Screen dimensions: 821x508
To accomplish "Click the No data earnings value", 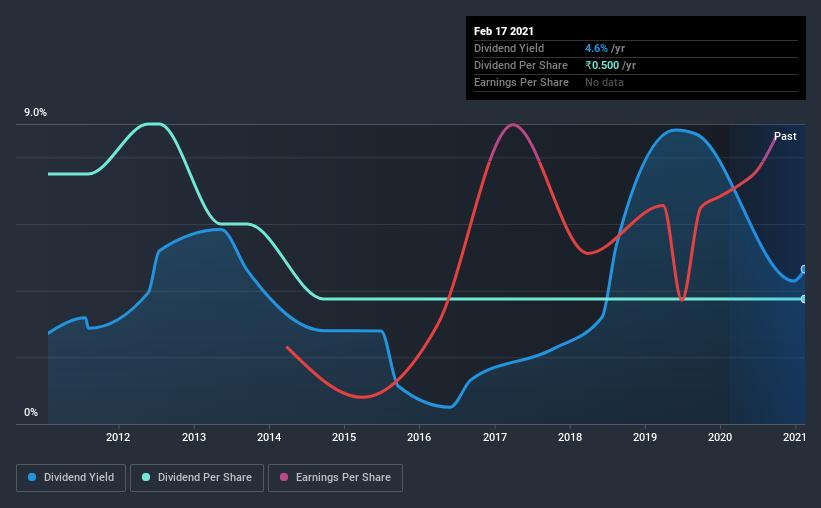I will [x=604, y=82].
